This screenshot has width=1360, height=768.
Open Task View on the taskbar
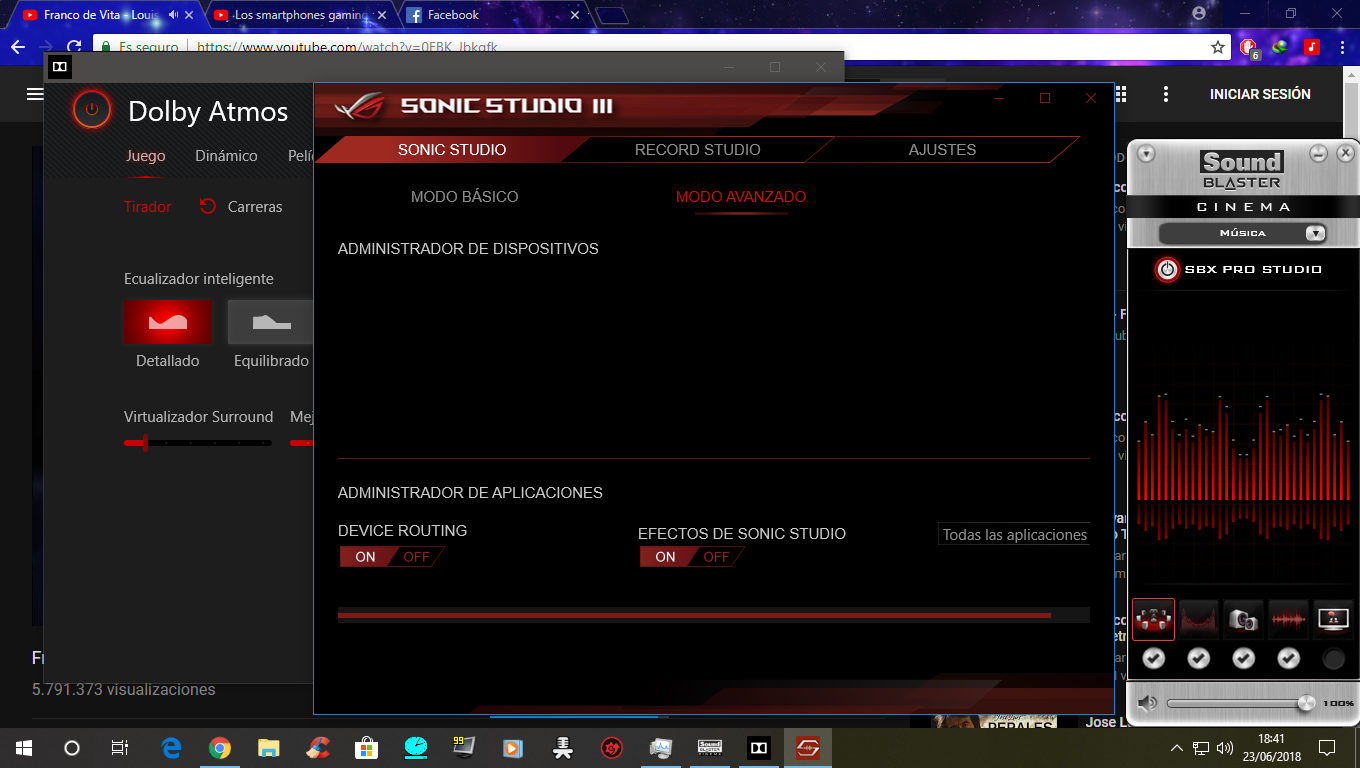point(119,747)
